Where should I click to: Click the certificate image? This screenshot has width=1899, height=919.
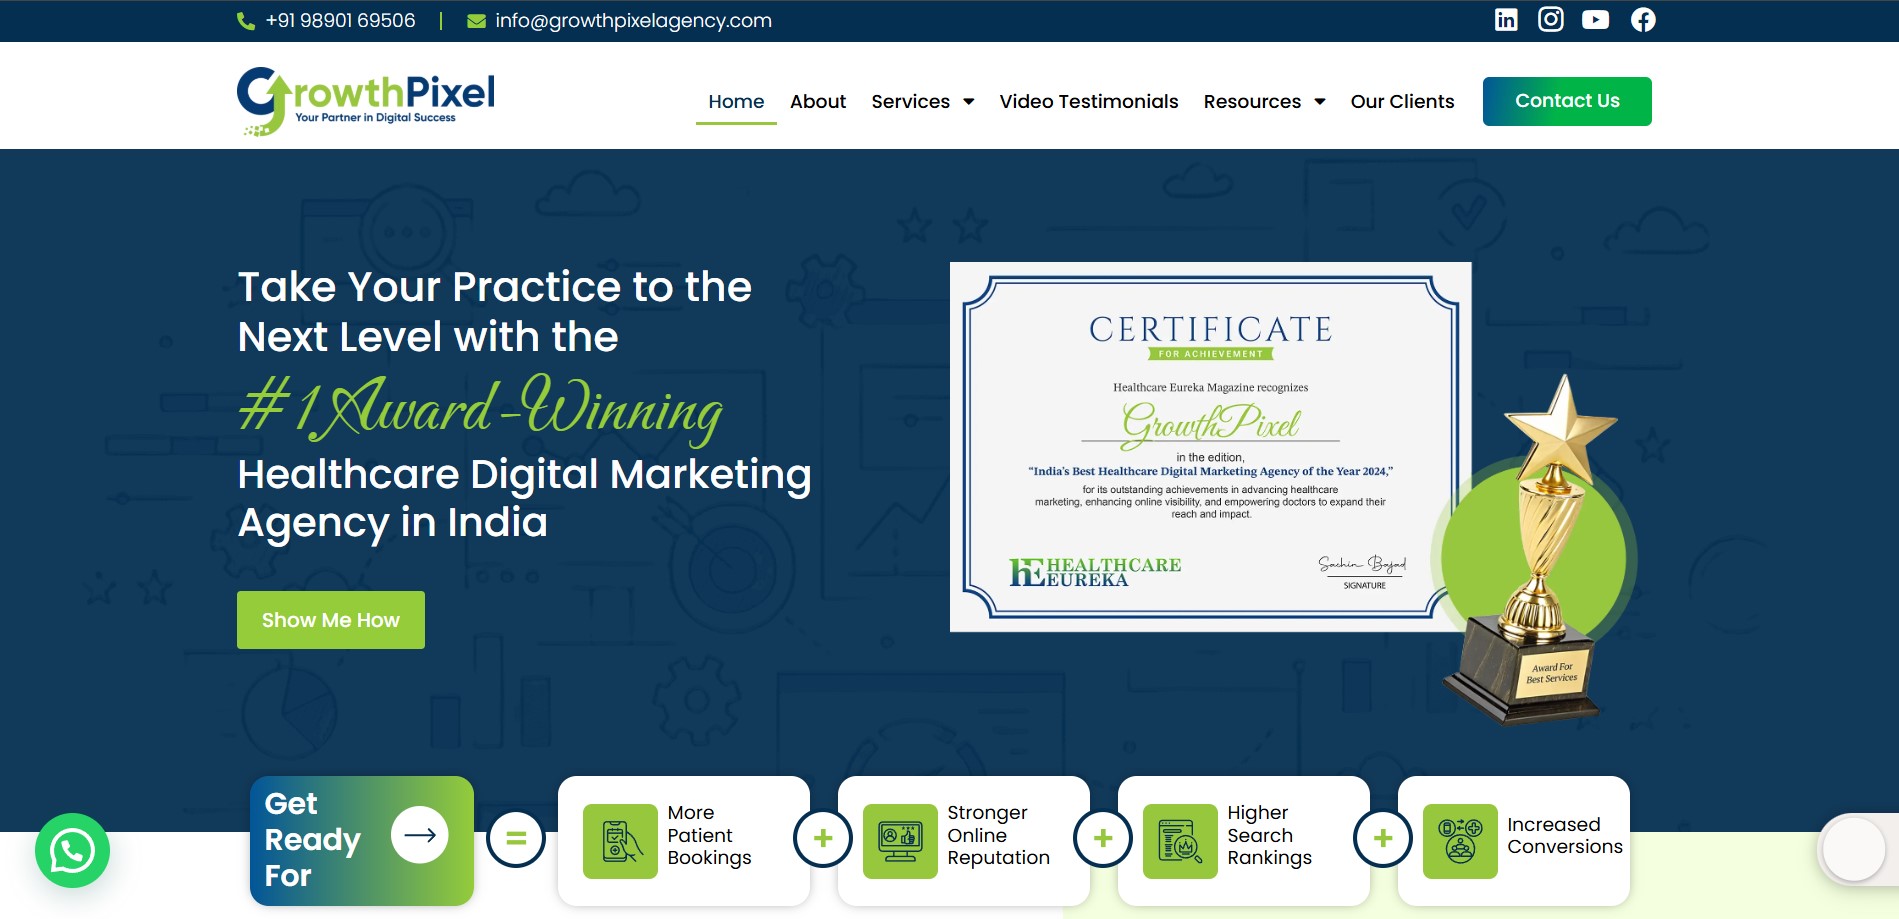click(x=1210, y=447)
